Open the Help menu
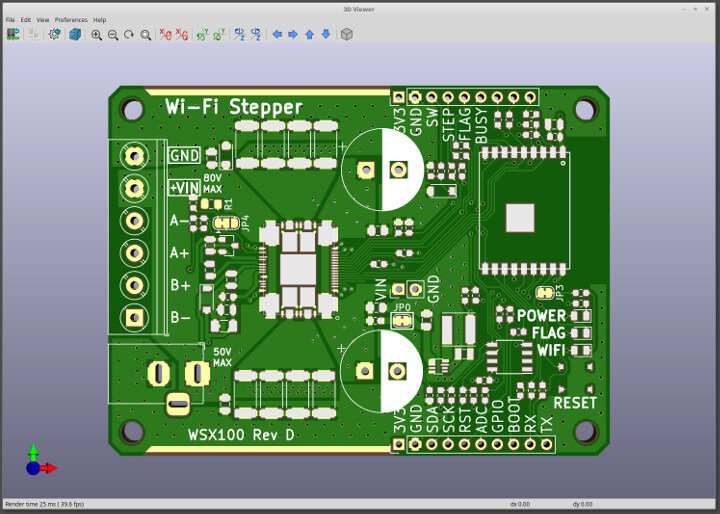The image size is (720, 514). click(100, 20)
